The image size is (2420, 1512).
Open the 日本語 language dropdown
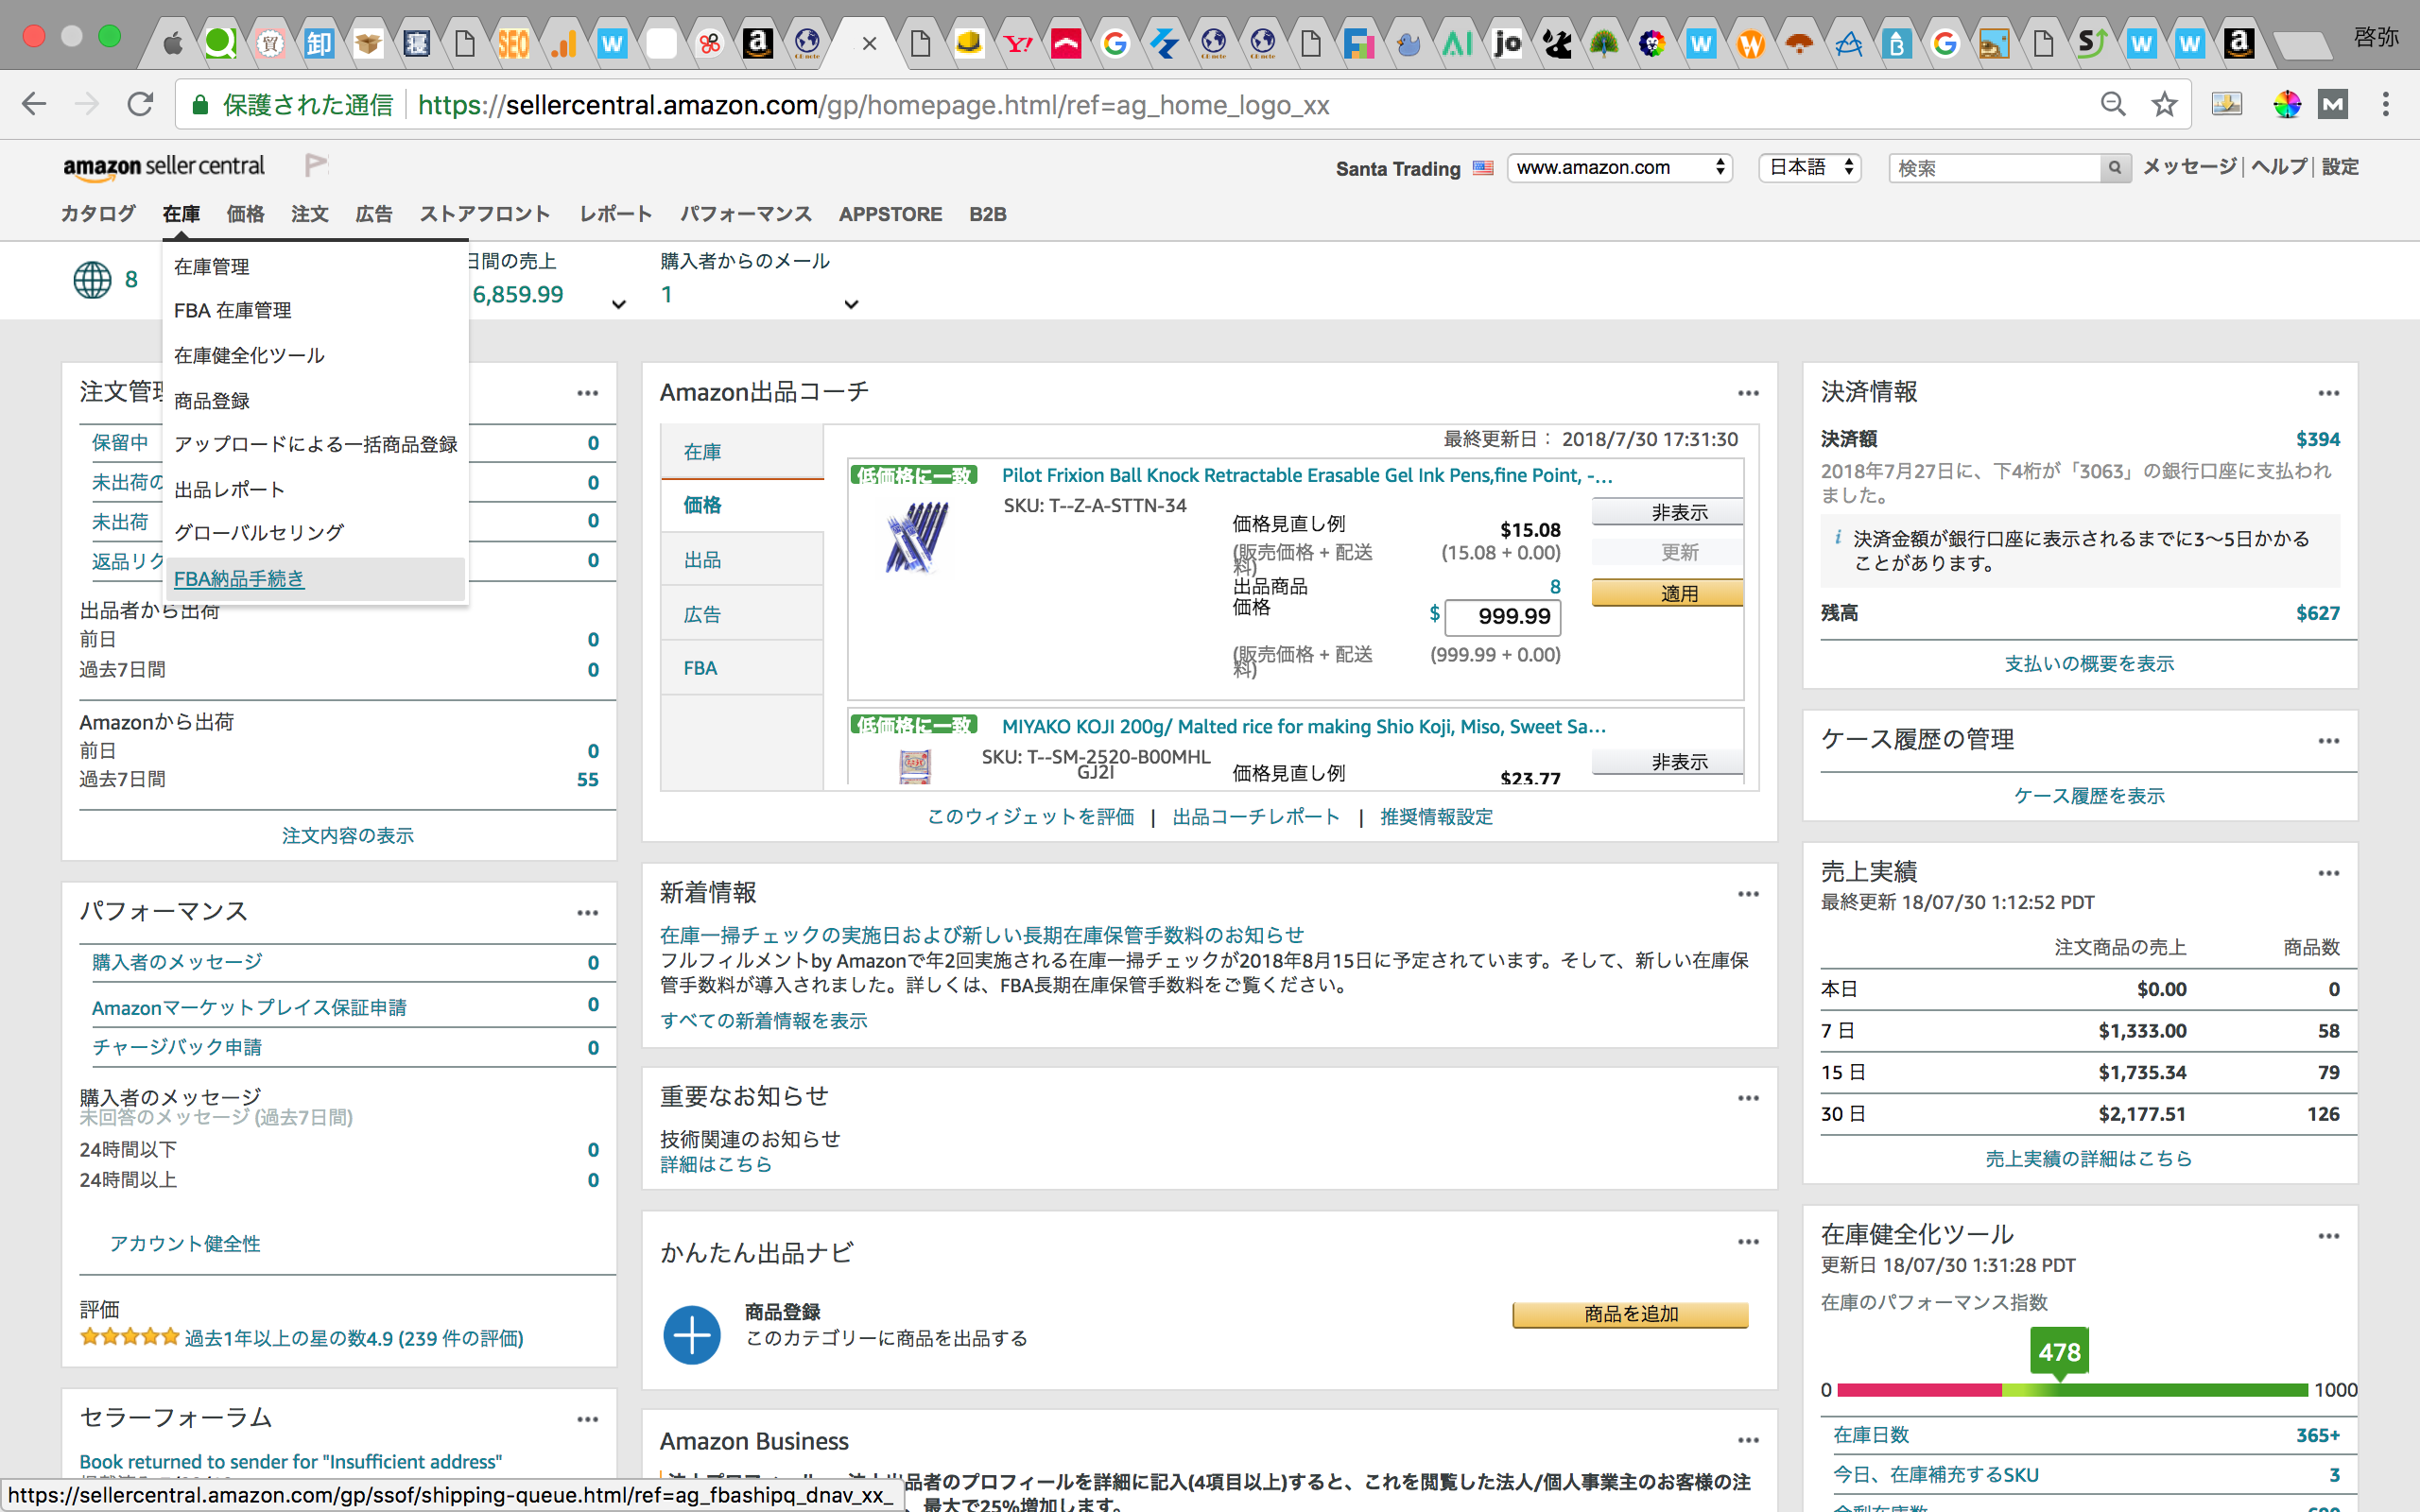tap(1810, 167)
